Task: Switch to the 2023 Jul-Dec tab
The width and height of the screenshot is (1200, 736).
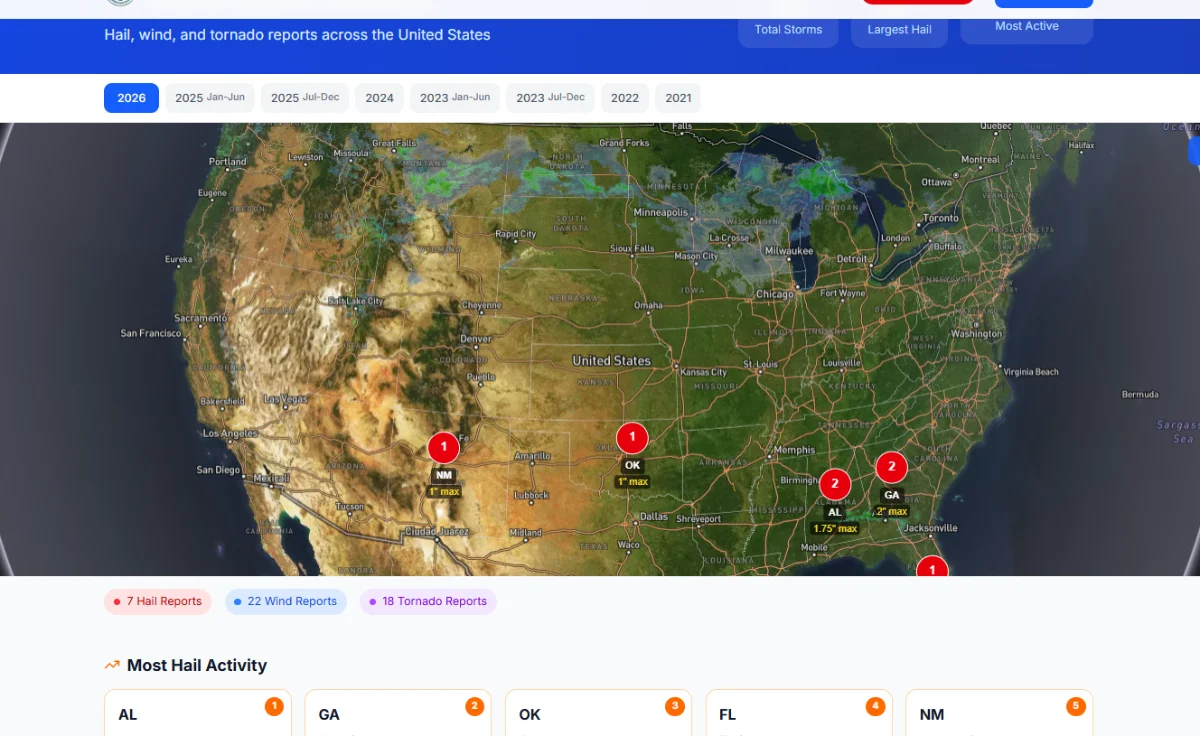Action: (549, 98)
